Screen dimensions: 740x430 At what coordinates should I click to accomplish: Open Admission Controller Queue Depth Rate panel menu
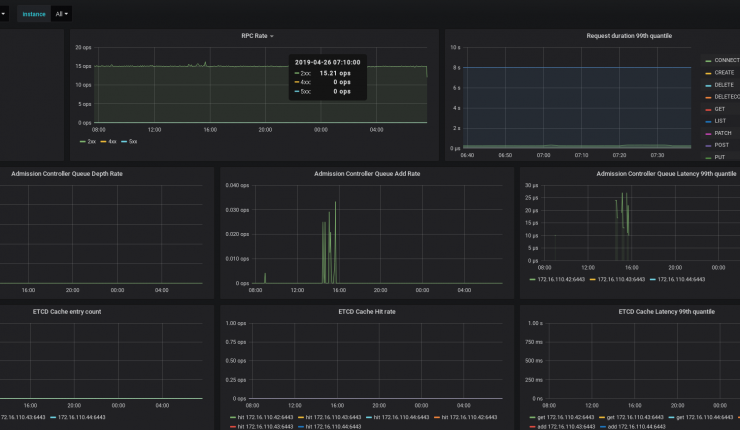pos(67,174)
